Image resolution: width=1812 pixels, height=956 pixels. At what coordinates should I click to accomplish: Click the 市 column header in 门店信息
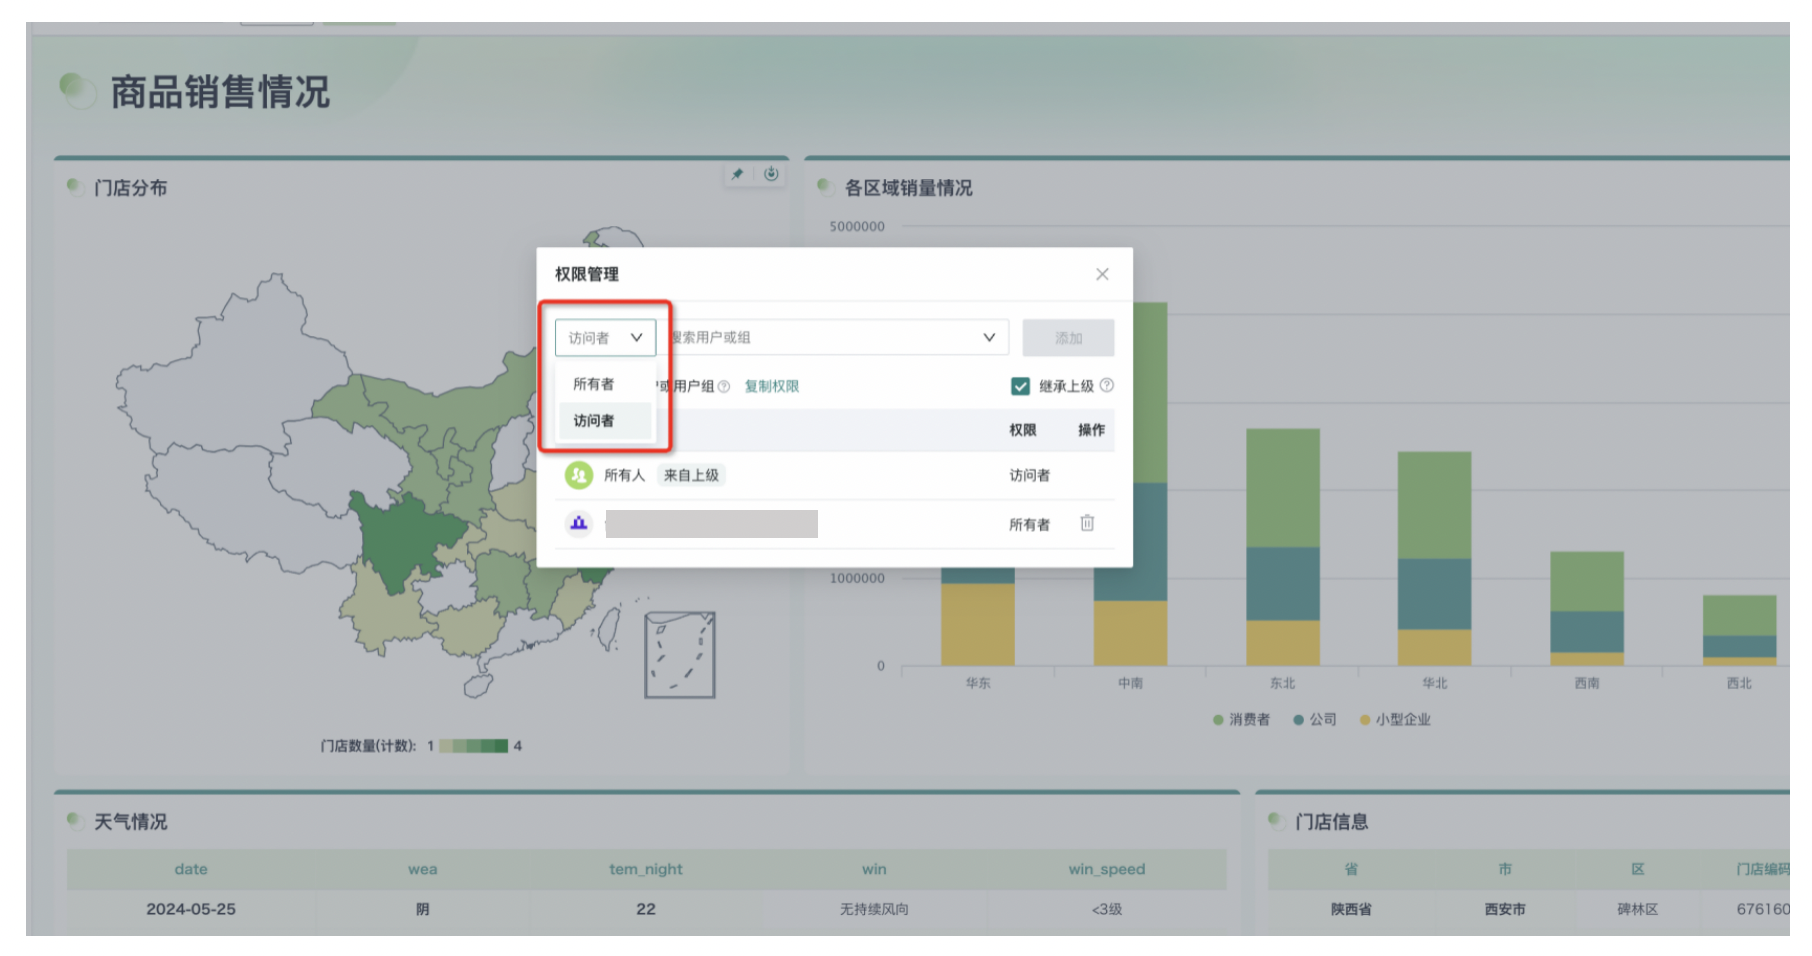point(1505,869)
